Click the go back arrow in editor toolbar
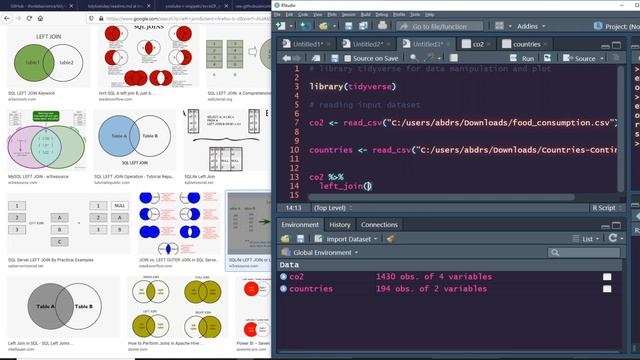The width and height of the screenshot is (640, 360). click(287, 58)
